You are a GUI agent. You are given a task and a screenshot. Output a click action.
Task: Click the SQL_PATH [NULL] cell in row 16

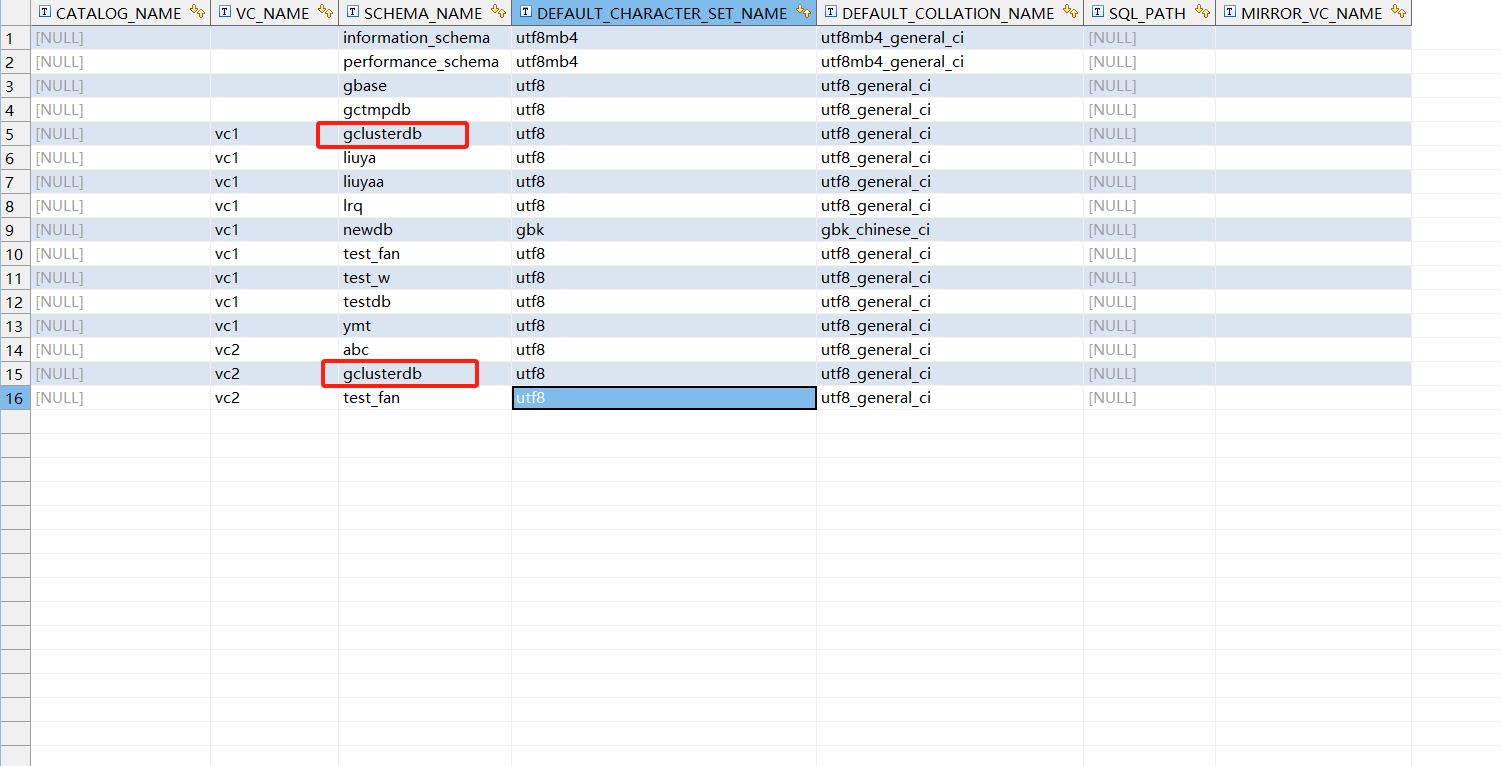pyautogui.click(x=1150, y=398)
